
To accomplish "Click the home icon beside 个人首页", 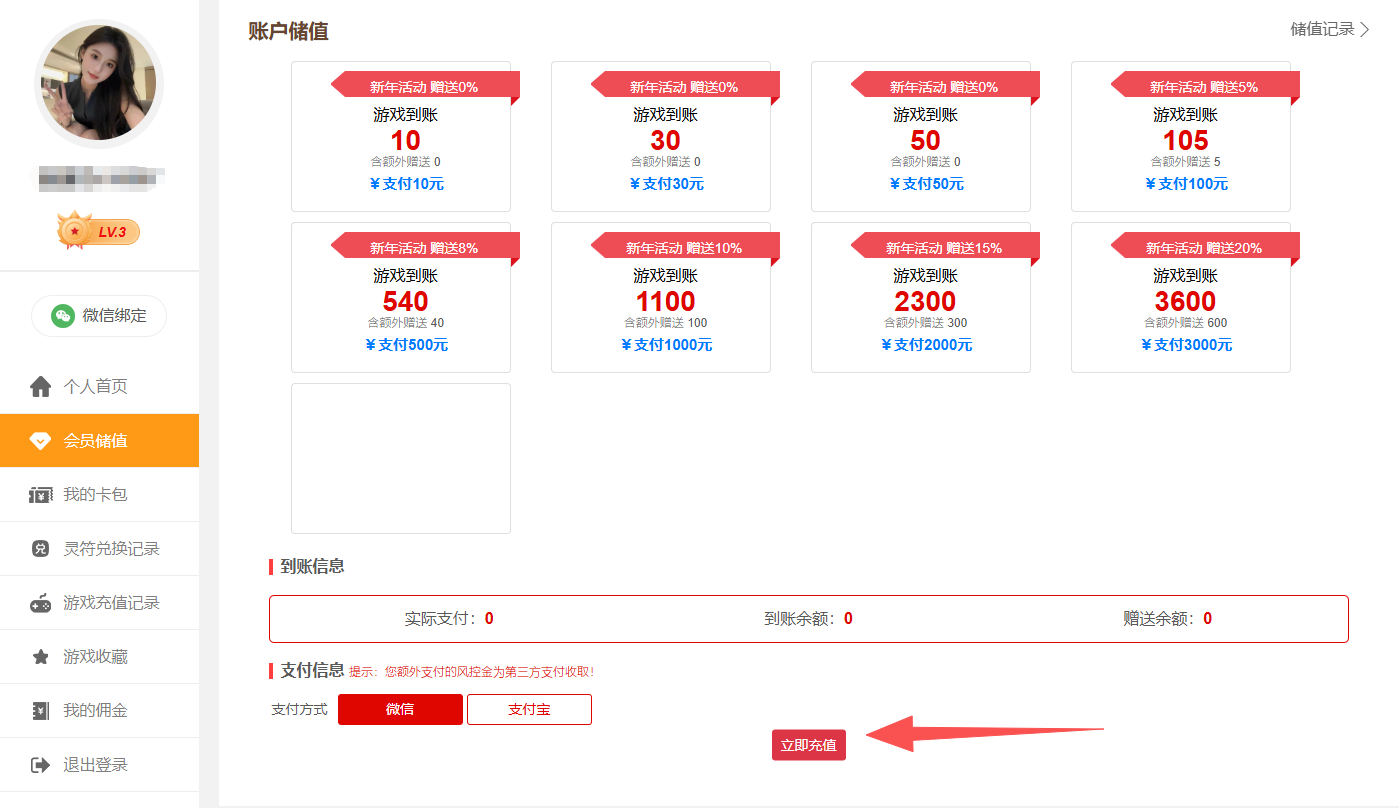I will click(x=40, y=387).
